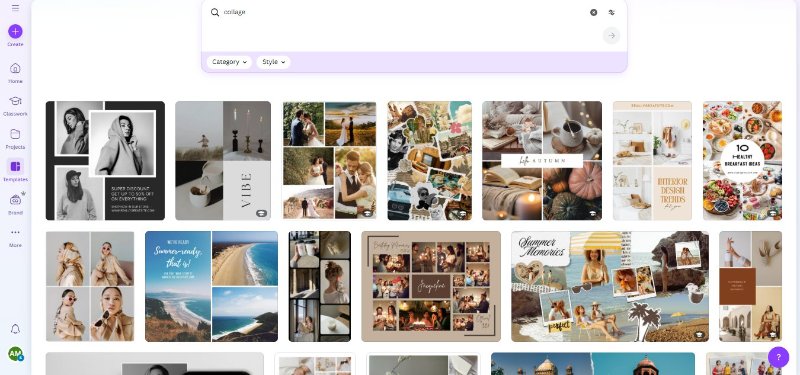Open Projects folder in sidebar
Viewport: 800px width, 375px height.
pos(15,139)
